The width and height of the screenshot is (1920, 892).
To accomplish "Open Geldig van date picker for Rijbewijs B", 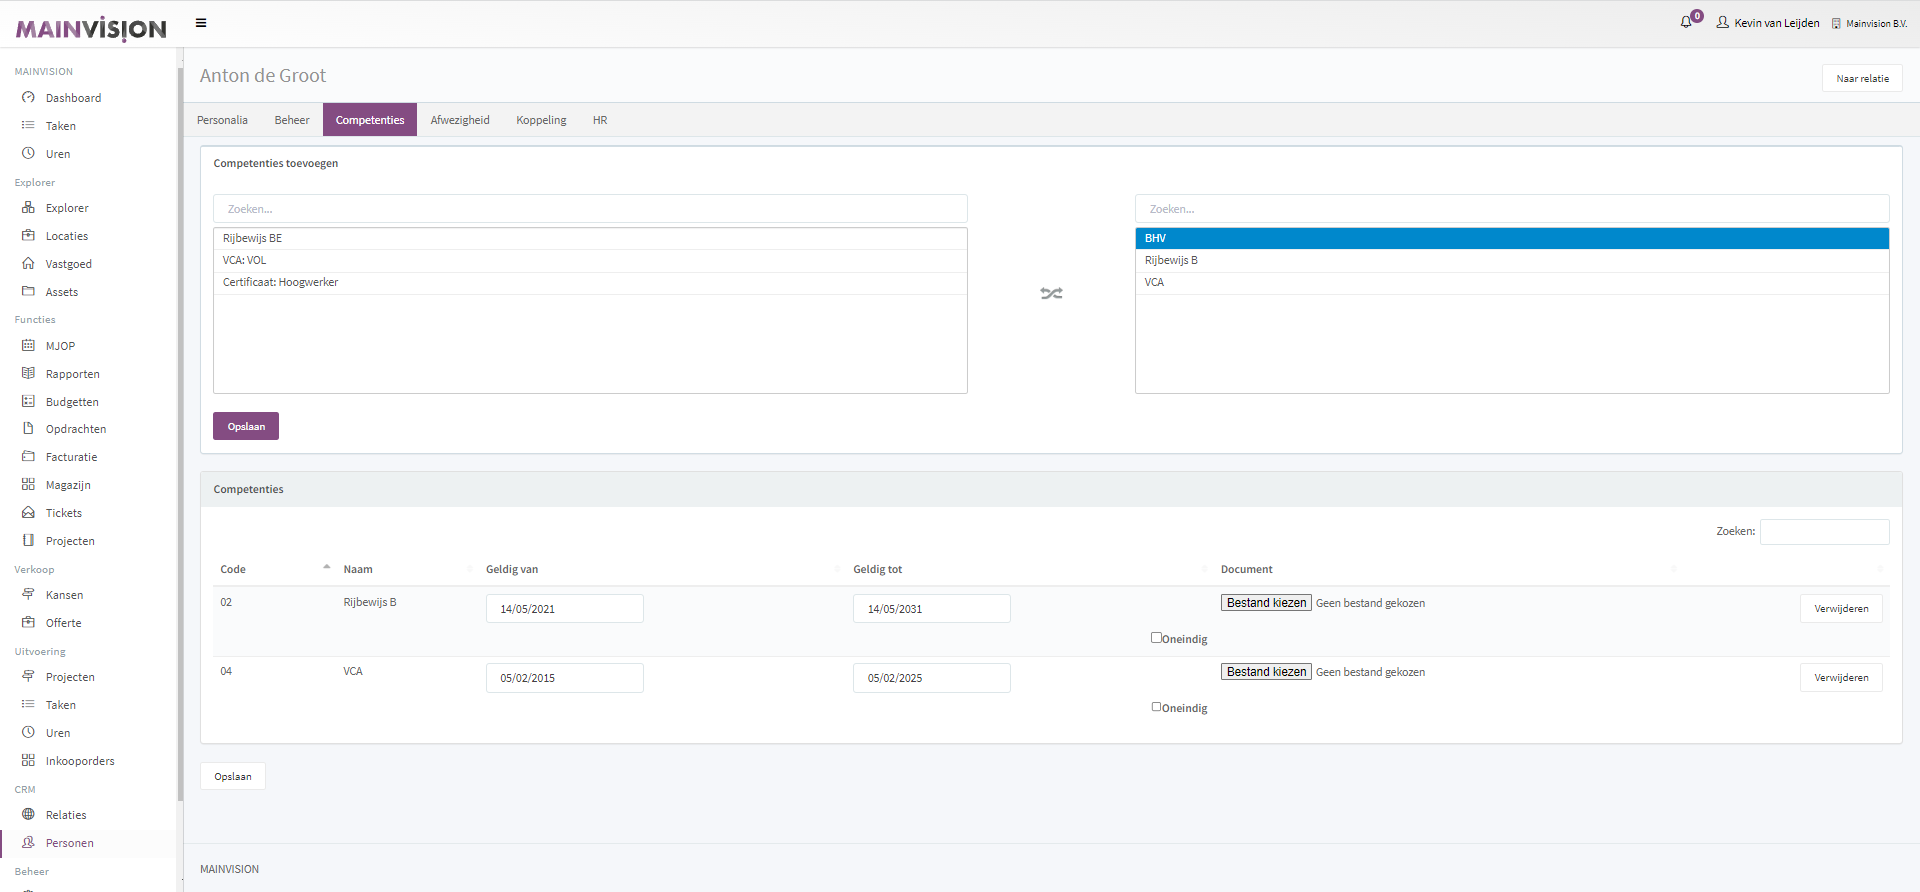I will pos(564,609).
